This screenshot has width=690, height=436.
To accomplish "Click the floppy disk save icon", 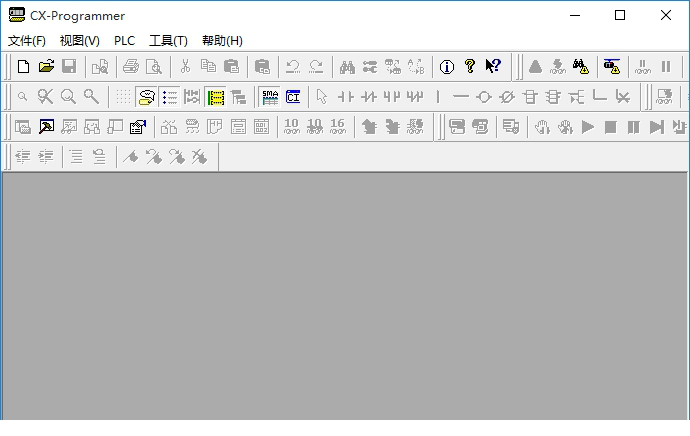I will 69,66.
